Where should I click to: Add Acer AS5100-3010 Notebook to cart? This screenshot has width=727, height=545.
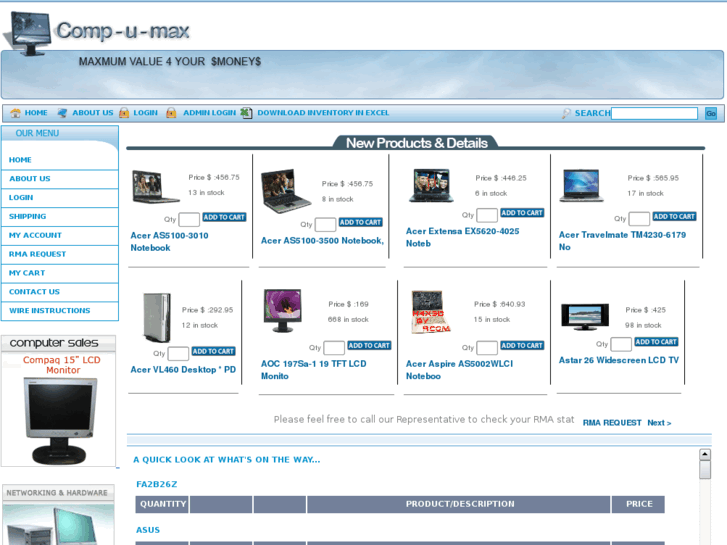224,217
